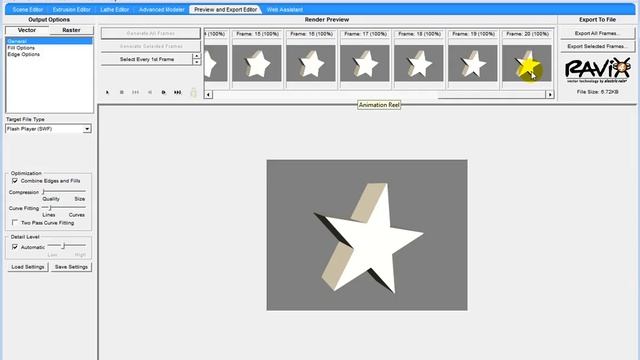Click the animation reel scrollbar track
This screenshot has width=640, height=360.
coord(379,95)
